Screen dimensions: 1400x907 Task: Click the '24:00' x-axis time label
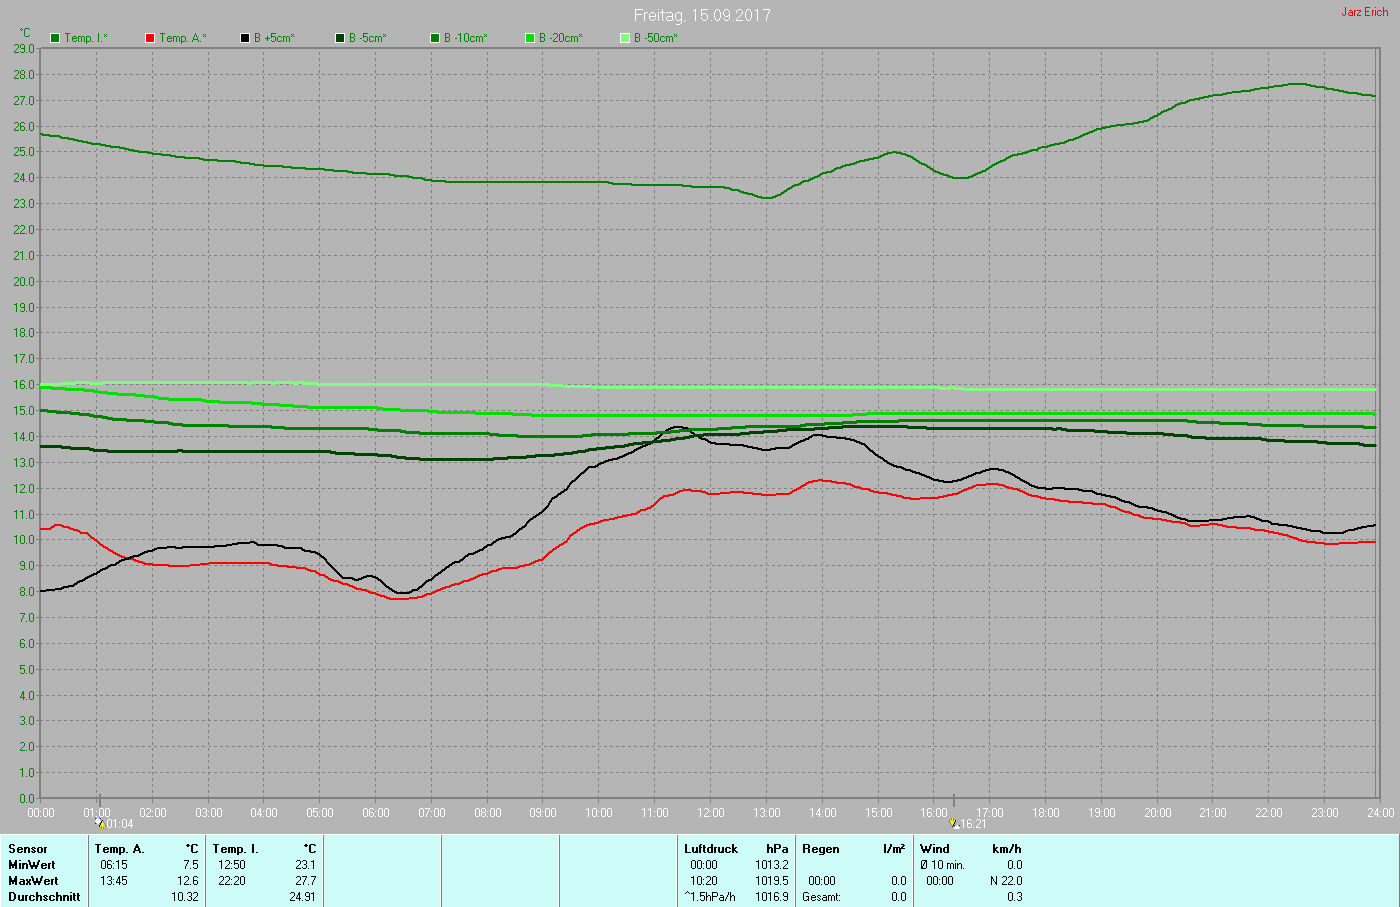coord(1380,813)
